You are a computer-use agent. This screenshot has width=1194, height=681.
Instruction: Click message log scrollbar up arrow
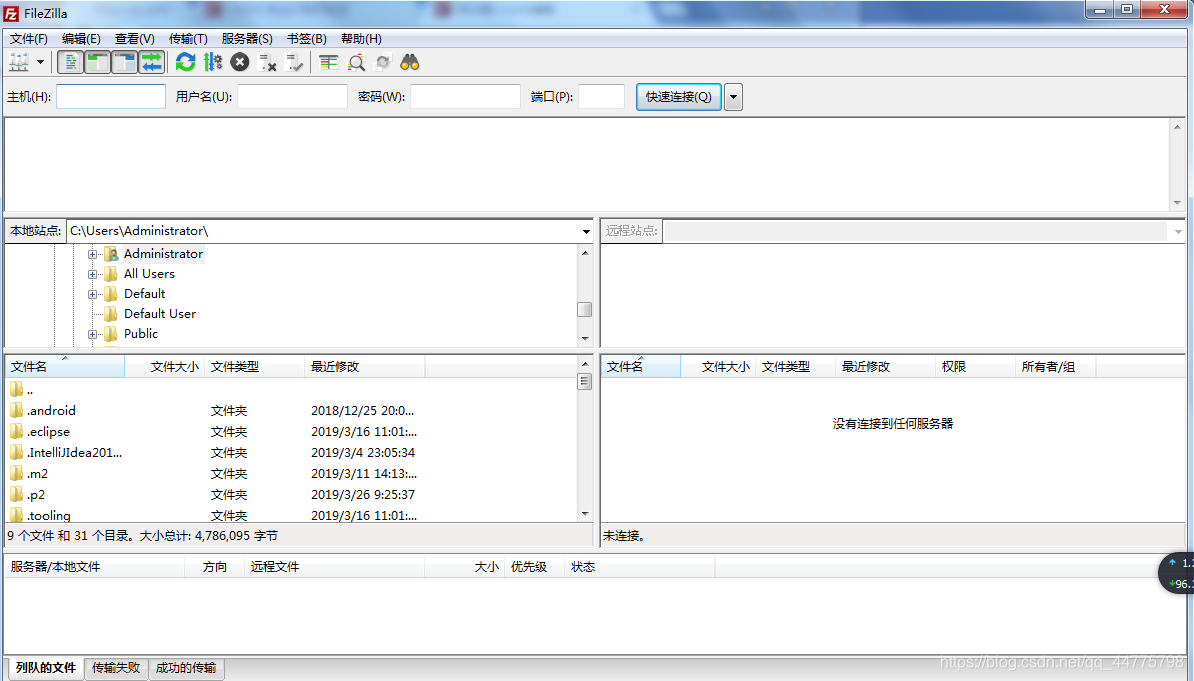click(x=1177, y=128)
